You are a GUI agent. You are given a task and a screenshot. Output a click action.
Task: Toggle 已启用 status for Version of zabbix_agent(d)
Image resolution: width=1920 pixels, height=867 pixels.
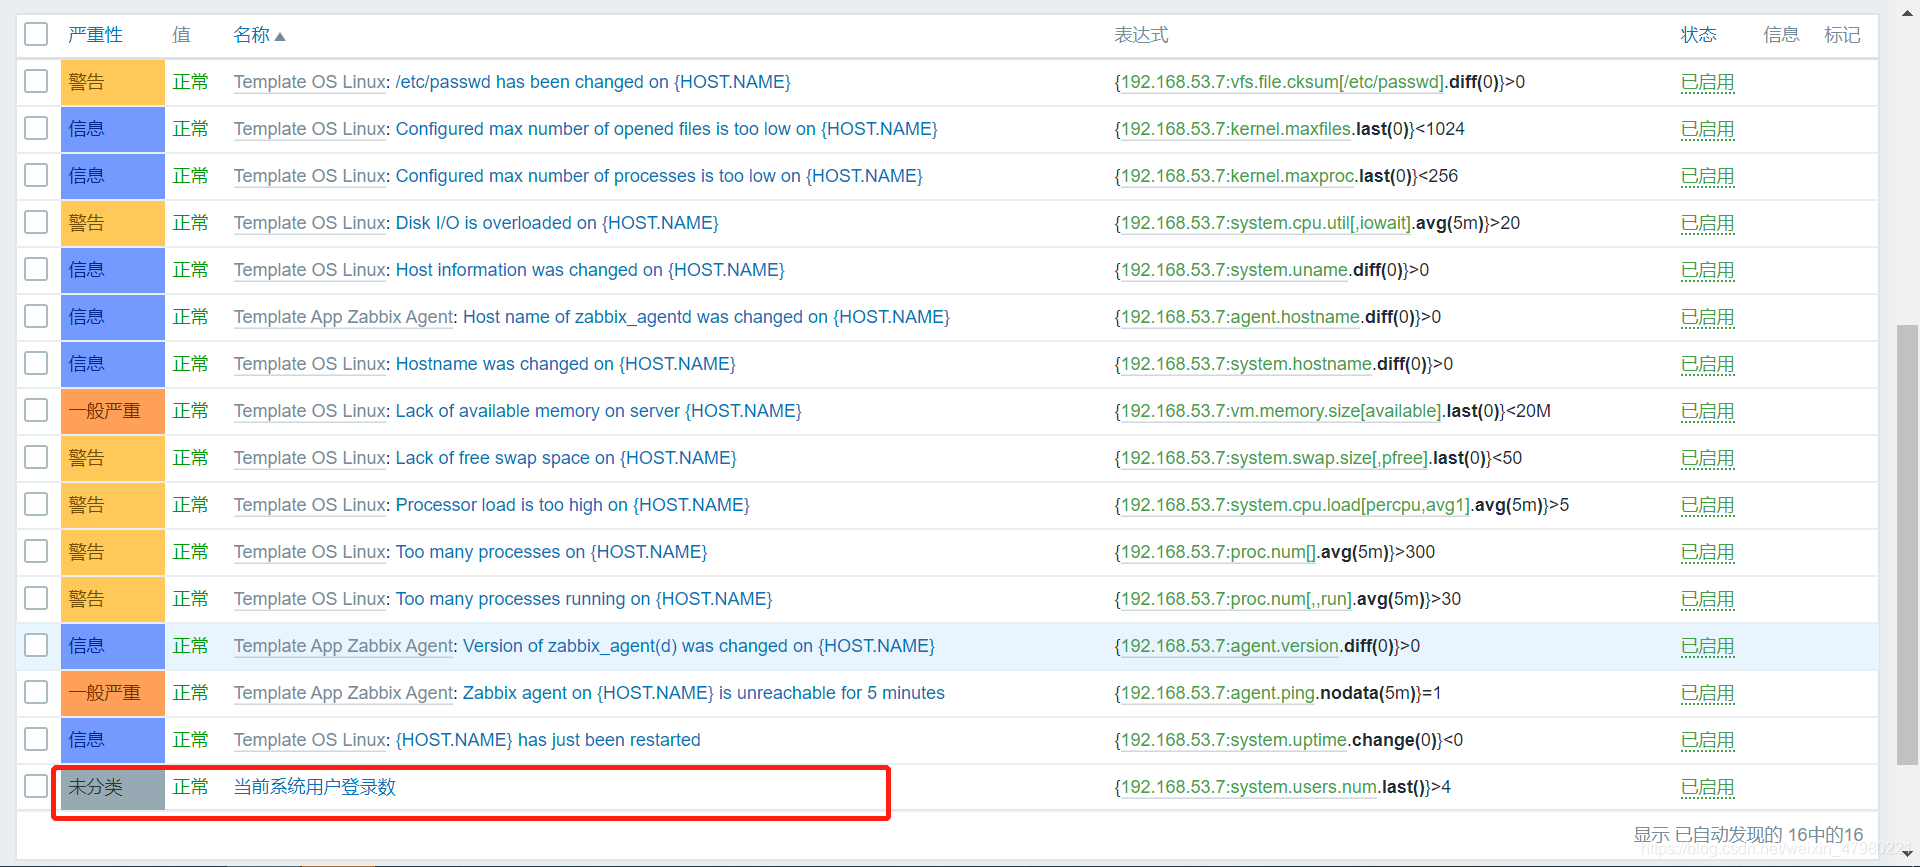click(1707, 646)
